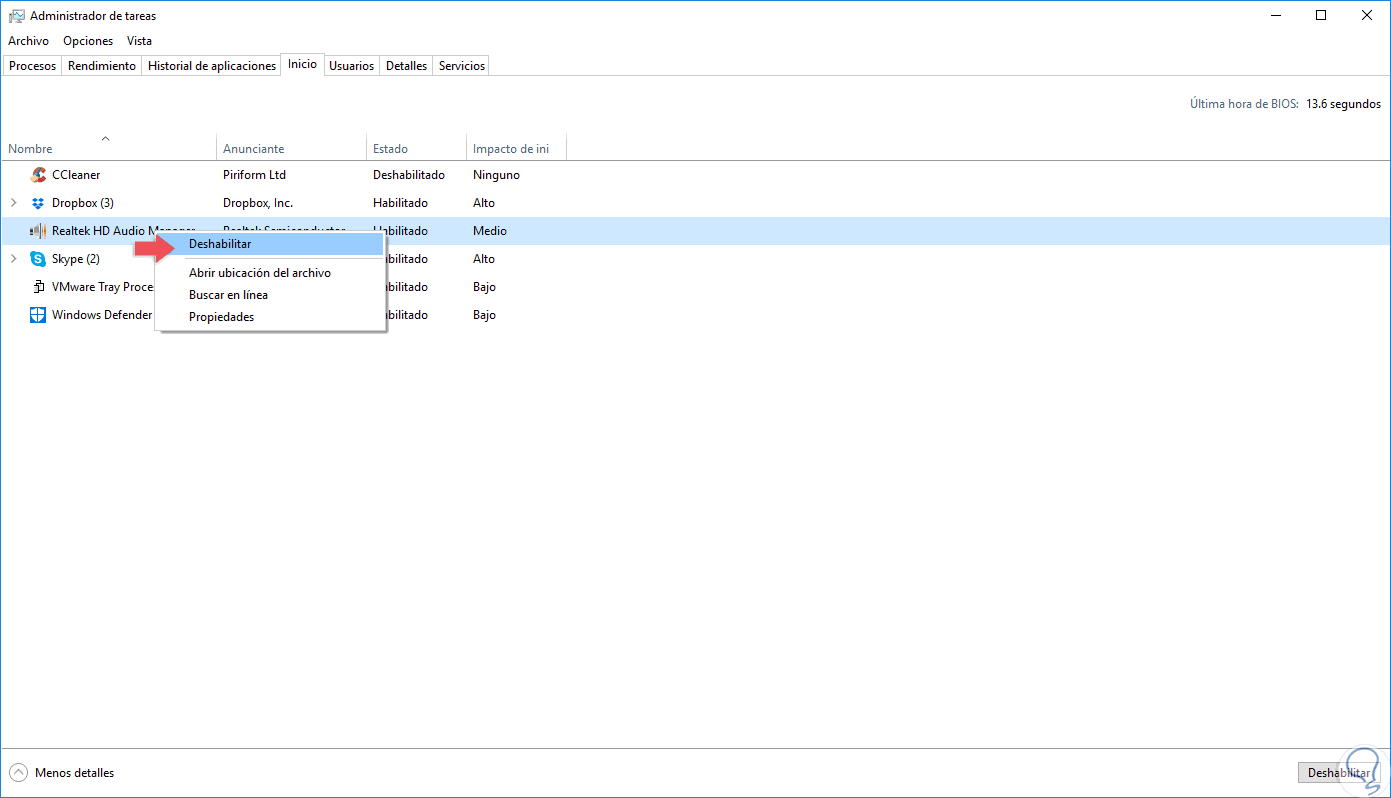Open the Archivo menu
This screenshot has height=798, width=1391.
[x=28, y=41]
